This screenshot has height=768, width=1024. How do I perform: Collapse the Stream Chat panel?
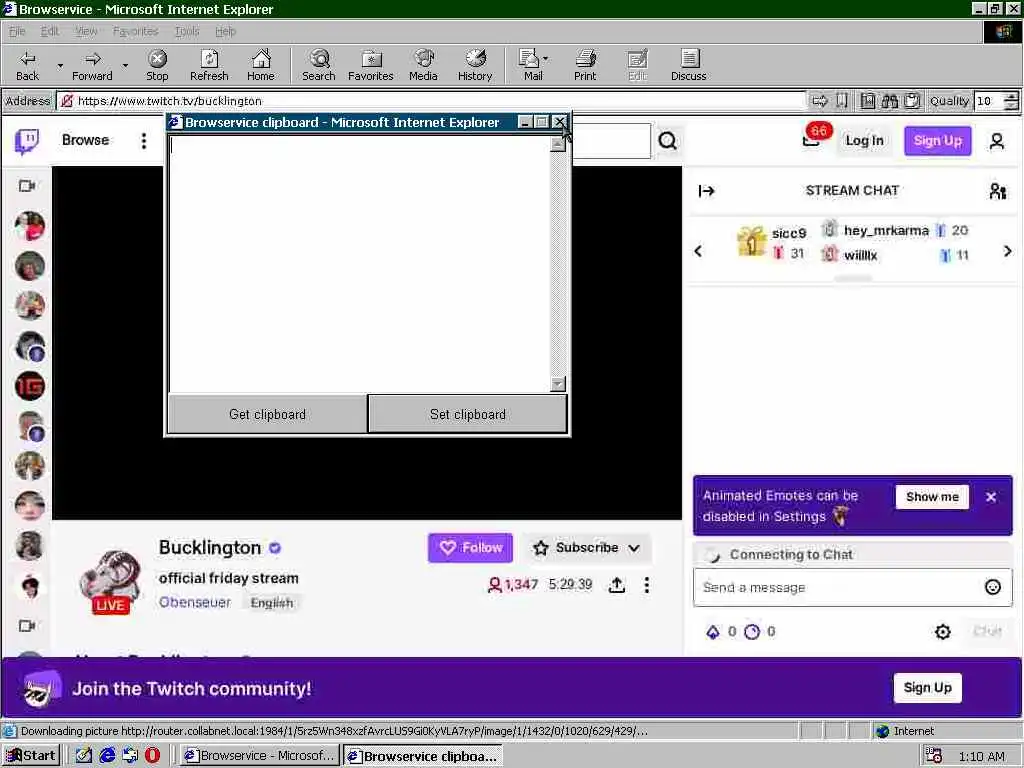(707, 191)
